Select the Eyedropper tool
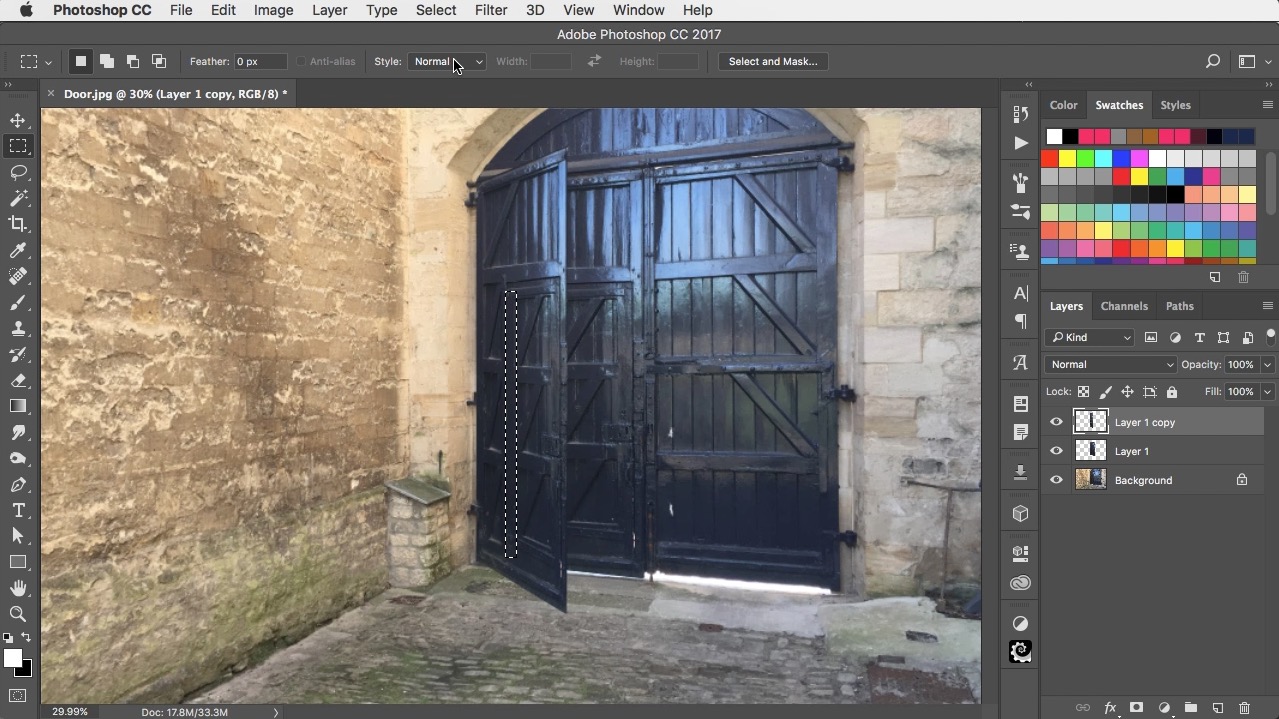The image size is (1279, 719). 18,250
